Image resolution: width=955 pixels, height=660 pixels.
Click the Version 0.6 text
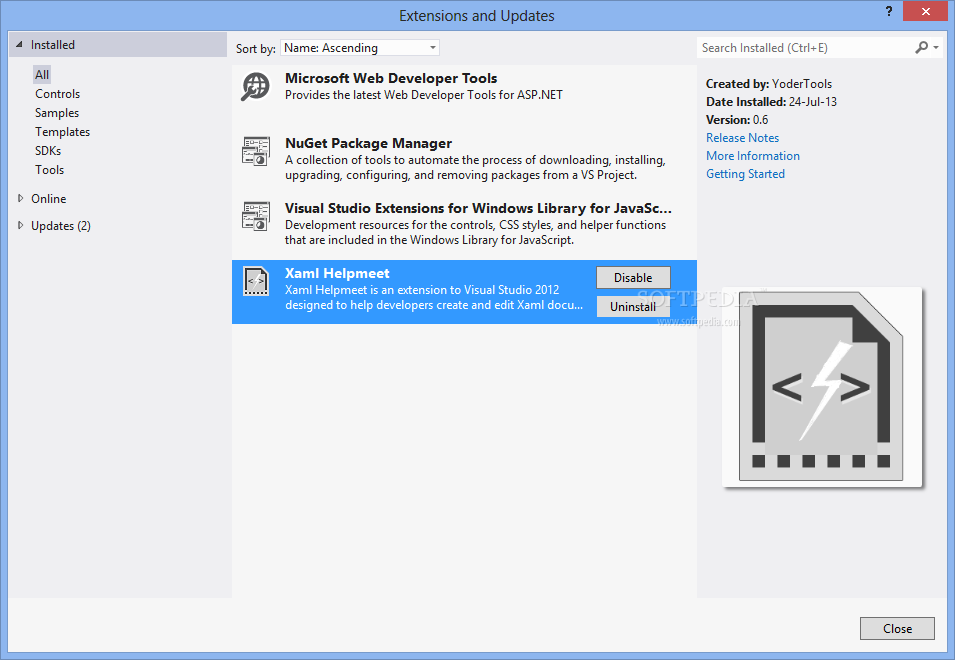[x=737, y=120]
